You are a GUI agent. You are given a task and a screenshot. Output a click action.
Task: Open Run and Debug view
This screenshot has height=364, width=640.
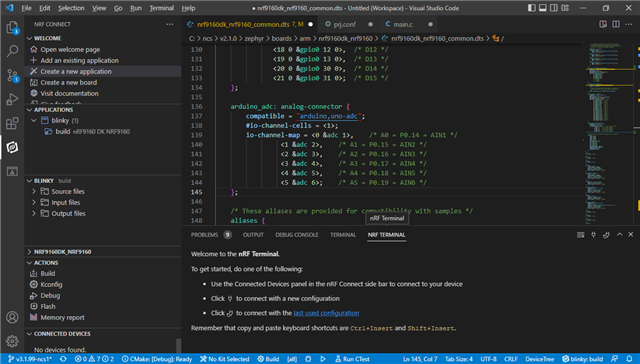12,99
